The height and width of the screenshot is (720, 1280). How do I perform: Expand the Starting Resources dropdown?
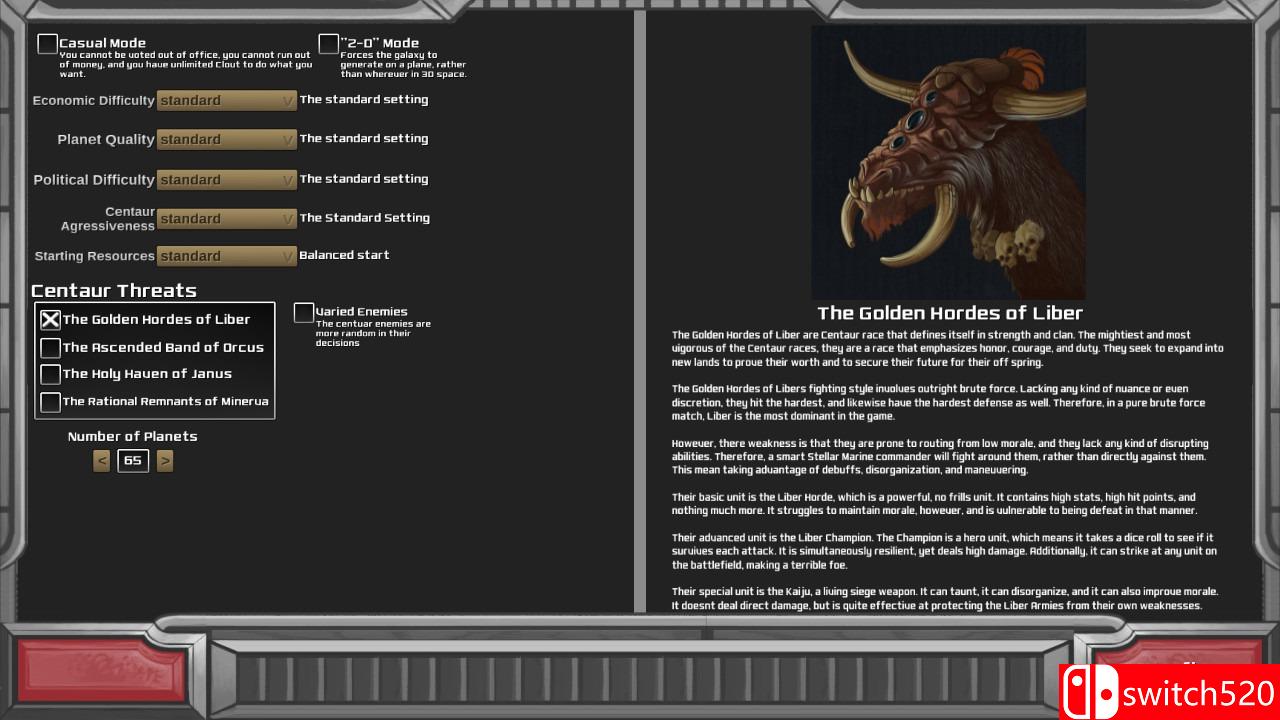click(227, 257)
